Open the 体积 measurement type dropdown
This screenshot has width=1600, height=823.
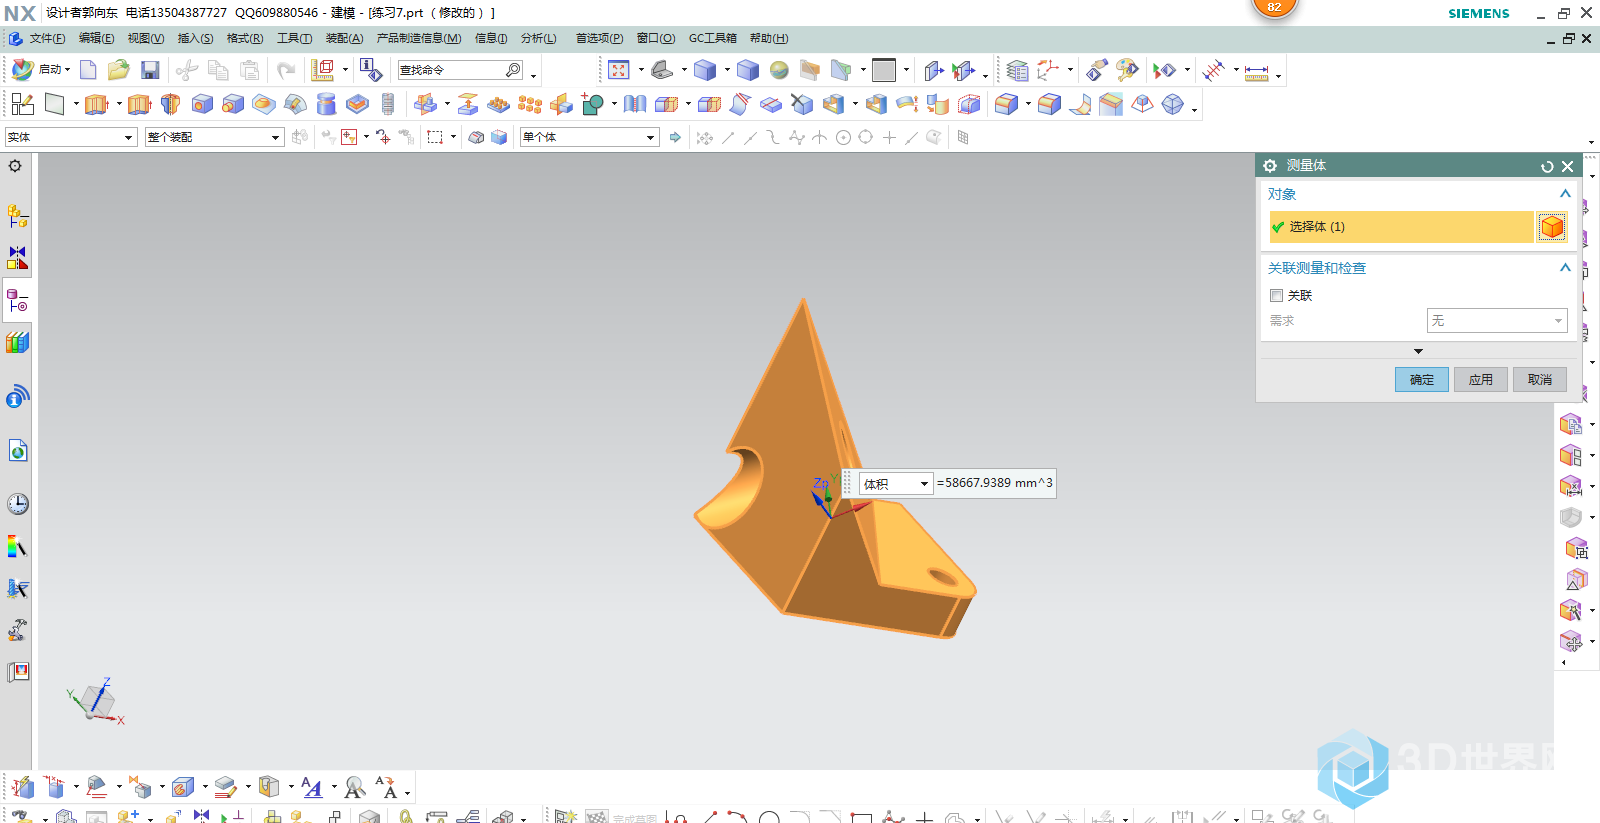pyautogui.click(x=896, y=484)
